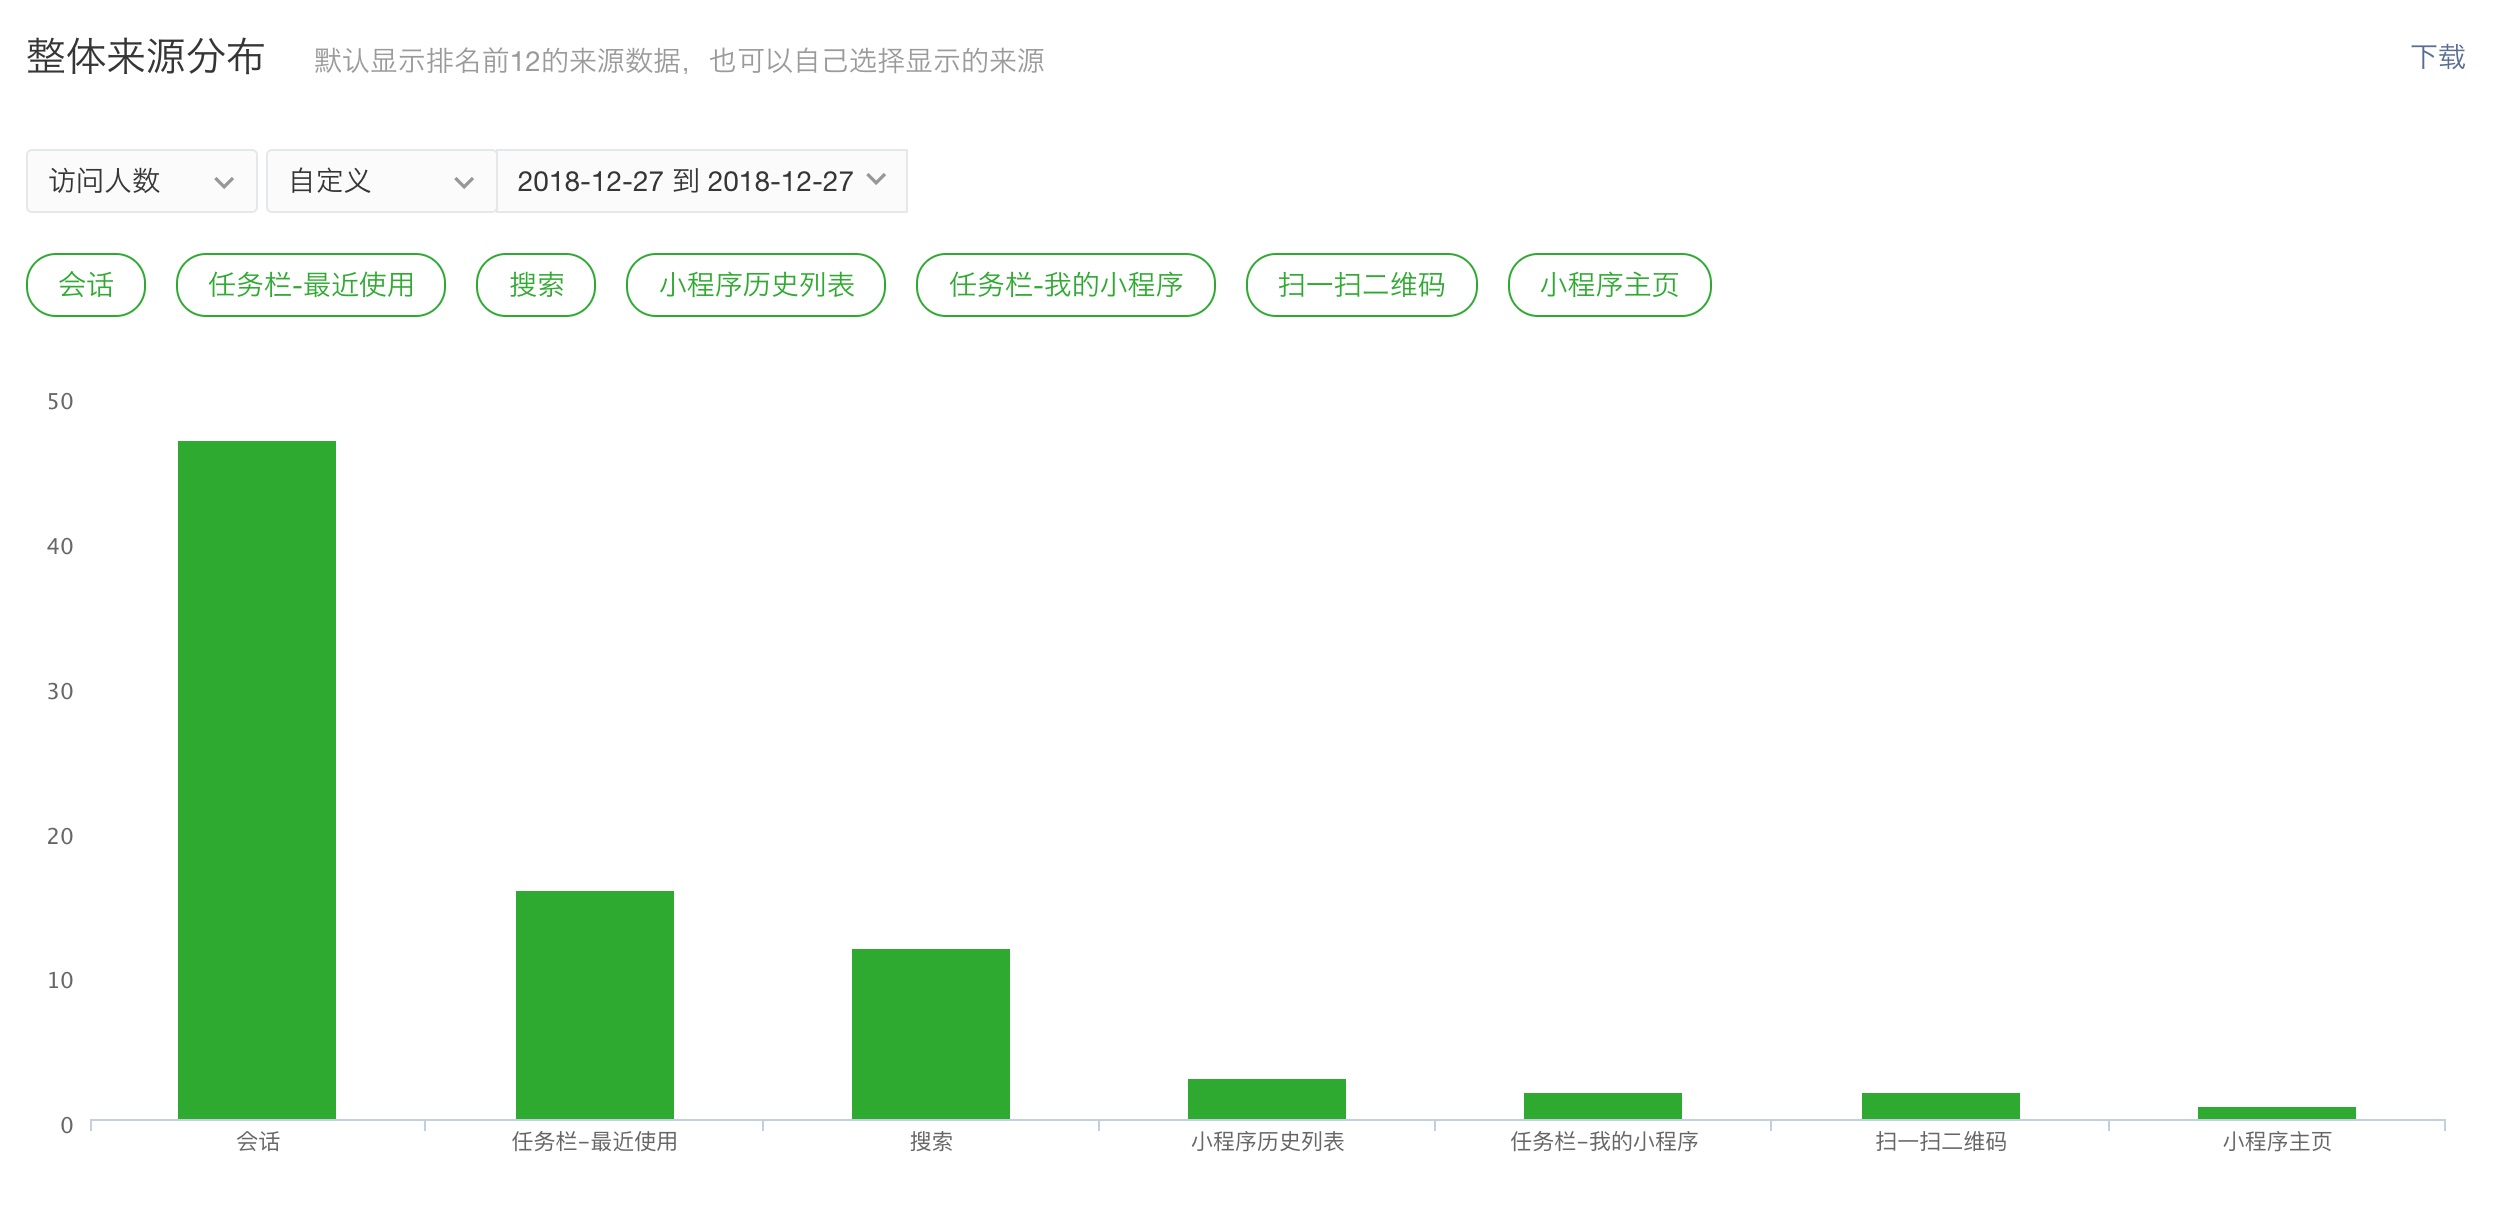Click the 扫一扫二维码 chart bar
The width and height of the screenshot is (2504, 1210).
(x=1941, y=1106)
